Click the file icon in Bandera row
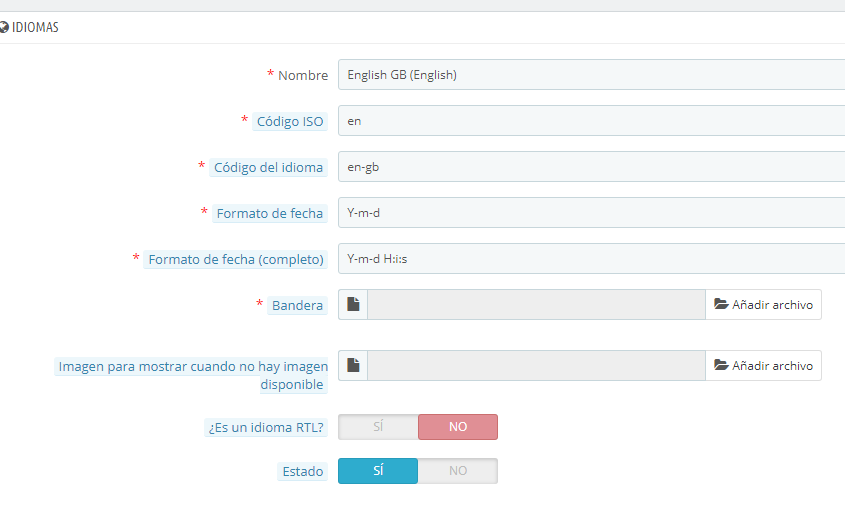Image resolution: width=845 pixels, height=514 pixels. 353,305
